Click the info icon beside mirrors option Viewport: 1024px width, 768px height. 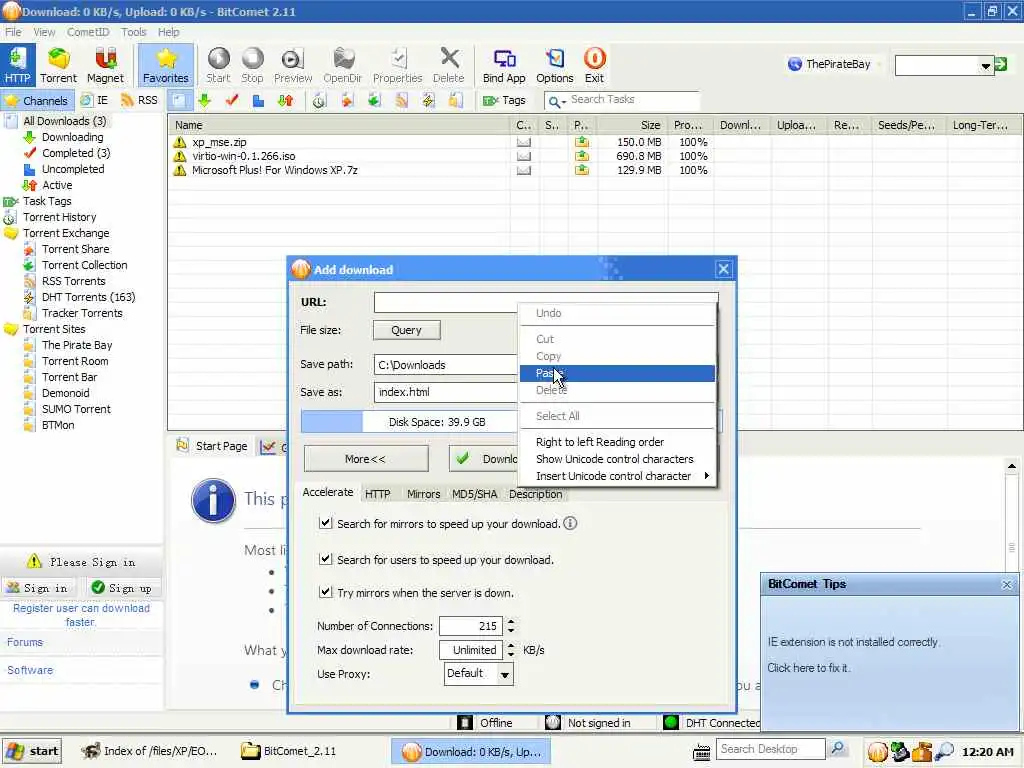click(x=570, y=523)
